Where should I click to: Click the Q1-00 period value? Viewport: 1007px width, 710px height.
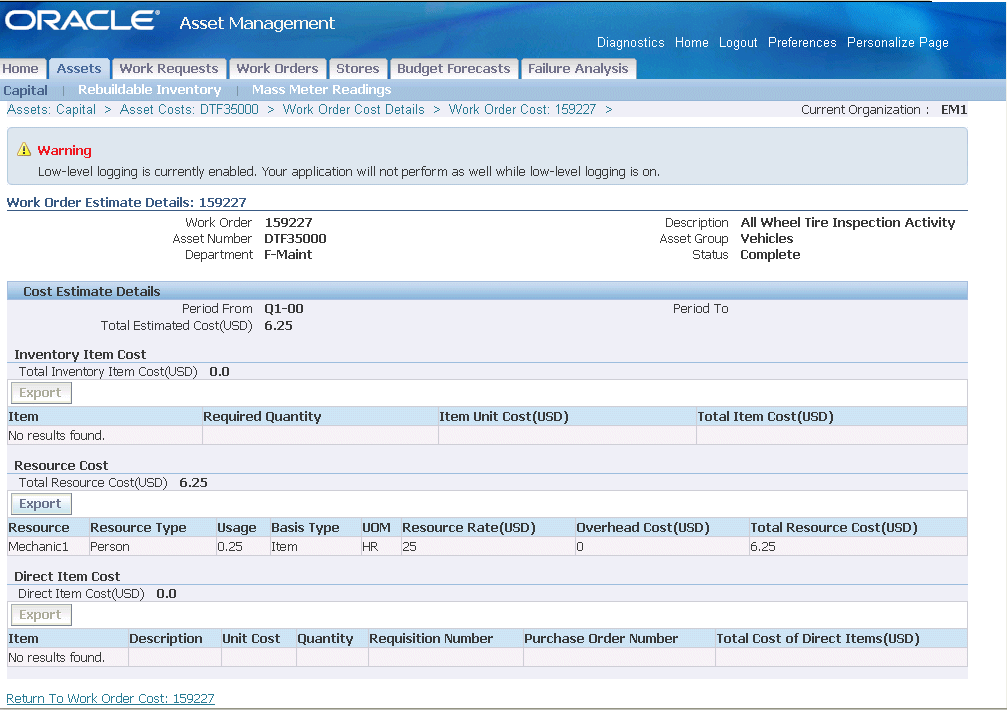pyautogui.click(x=284, y=309)
